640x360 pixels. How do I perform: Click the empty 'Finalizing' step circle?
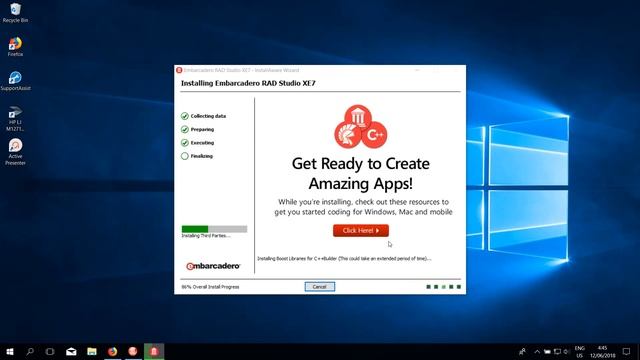coord(184,156)
